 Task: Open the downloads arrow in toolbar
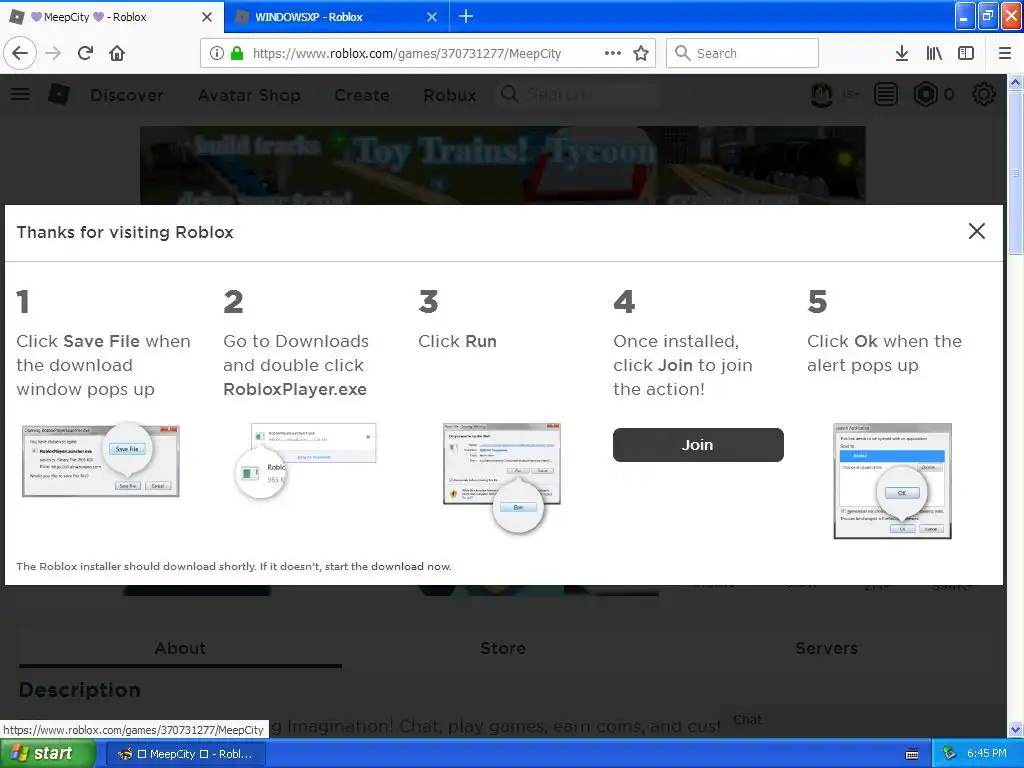tap(902, 53)
